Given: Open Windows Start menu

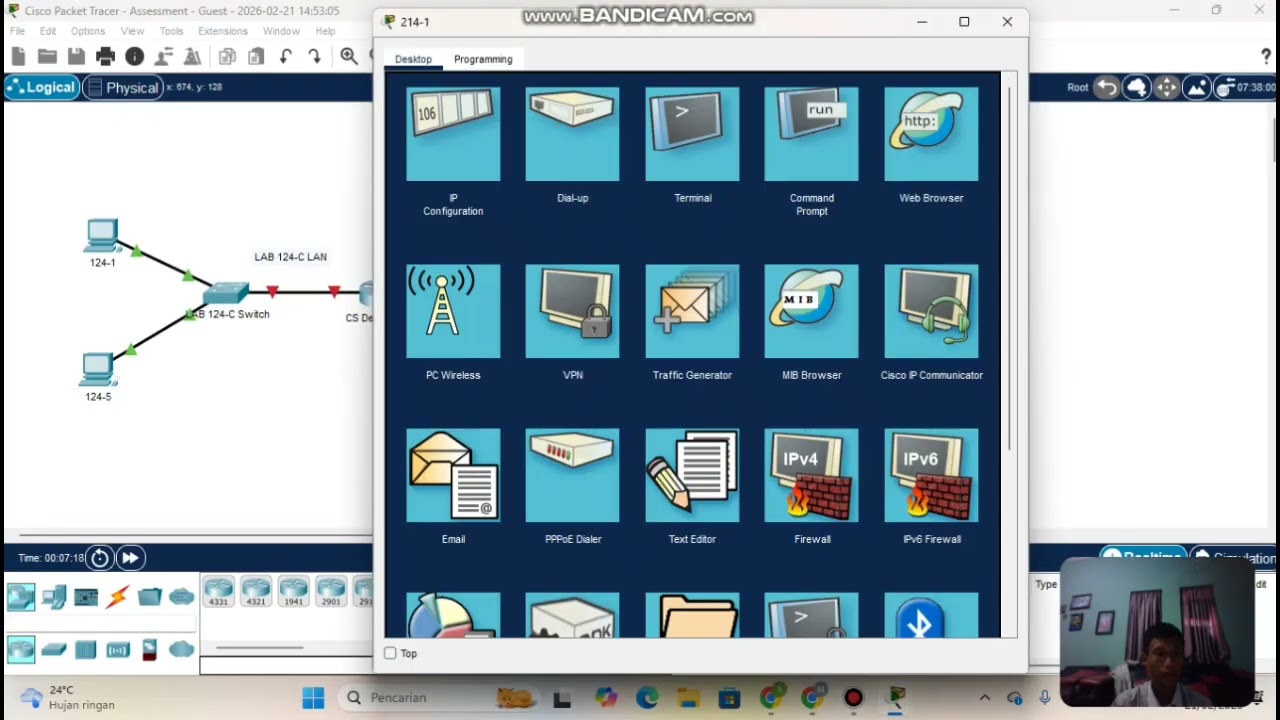Looking at the screenshot, I should [313, 697].
